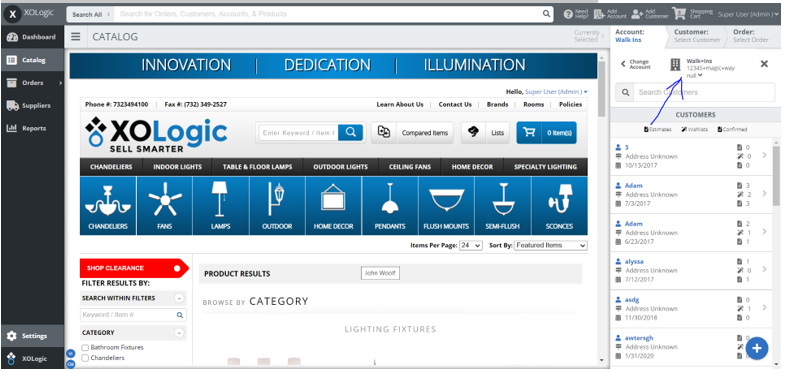Check the Chandeliers category filter checkbox
The height and width of the screenshot is (371, 790).
click(x=85, y=358)
